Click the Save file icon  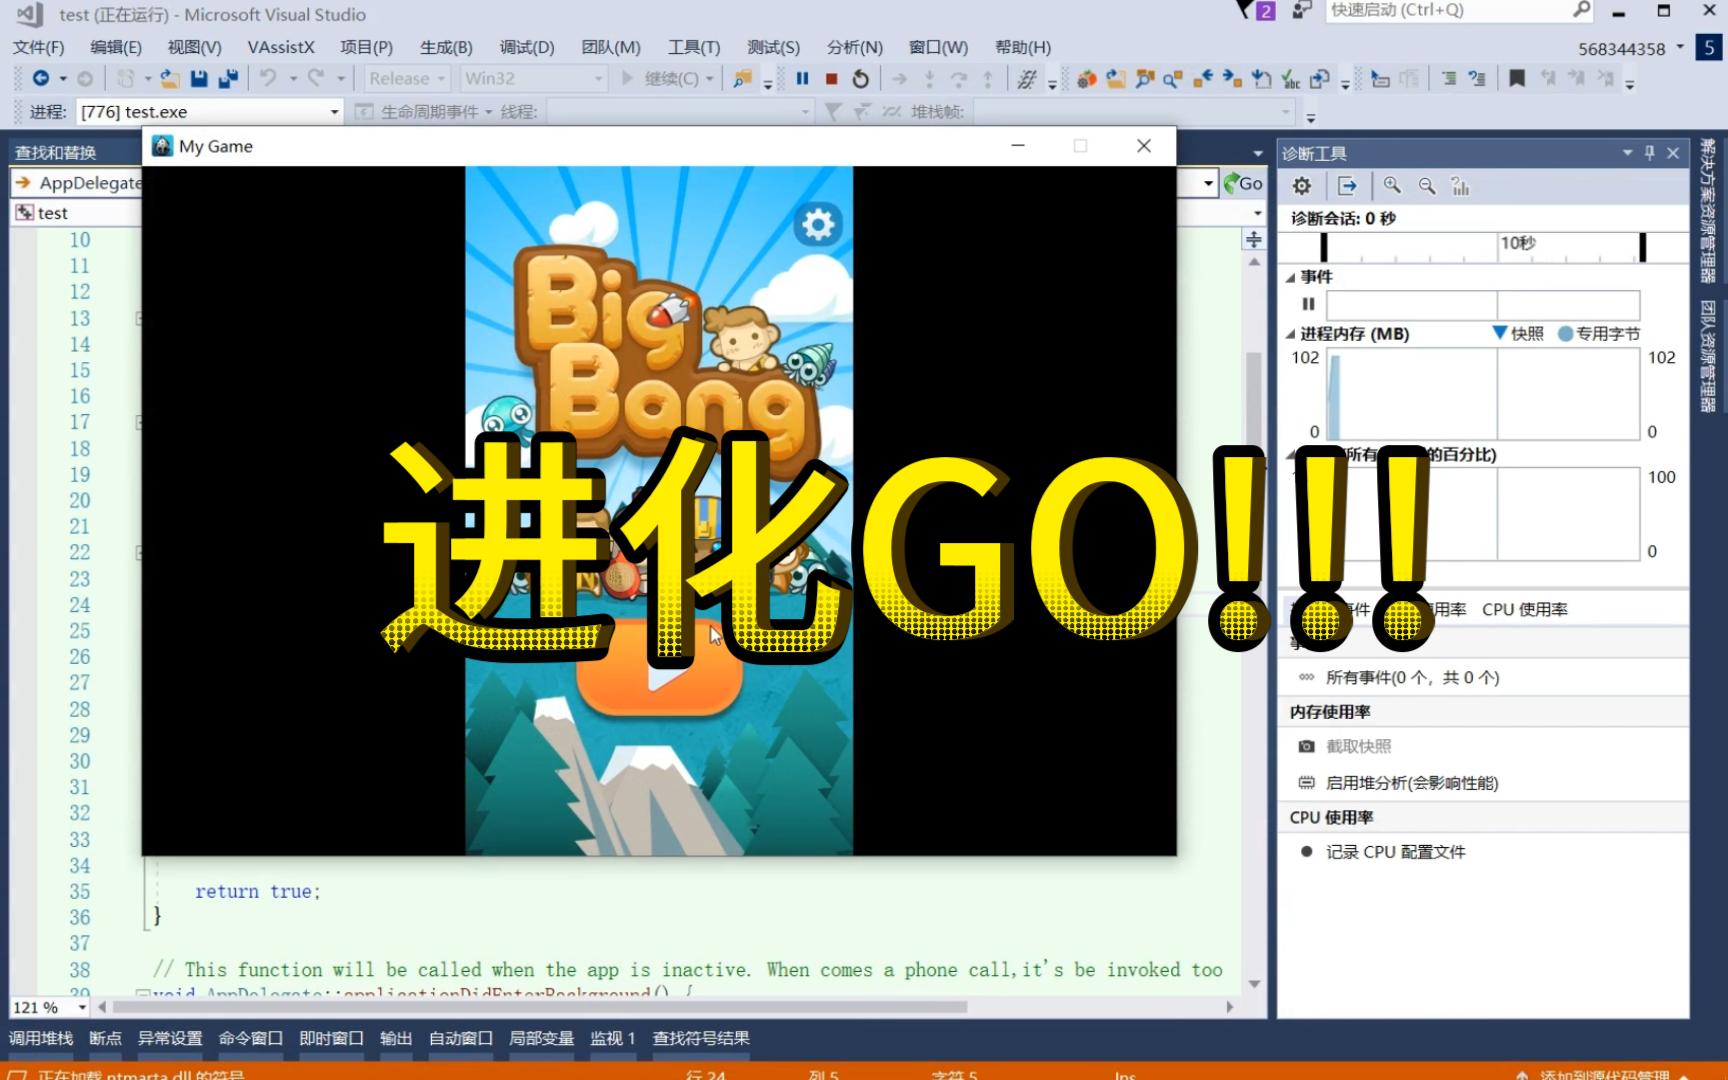click(199, 78)
